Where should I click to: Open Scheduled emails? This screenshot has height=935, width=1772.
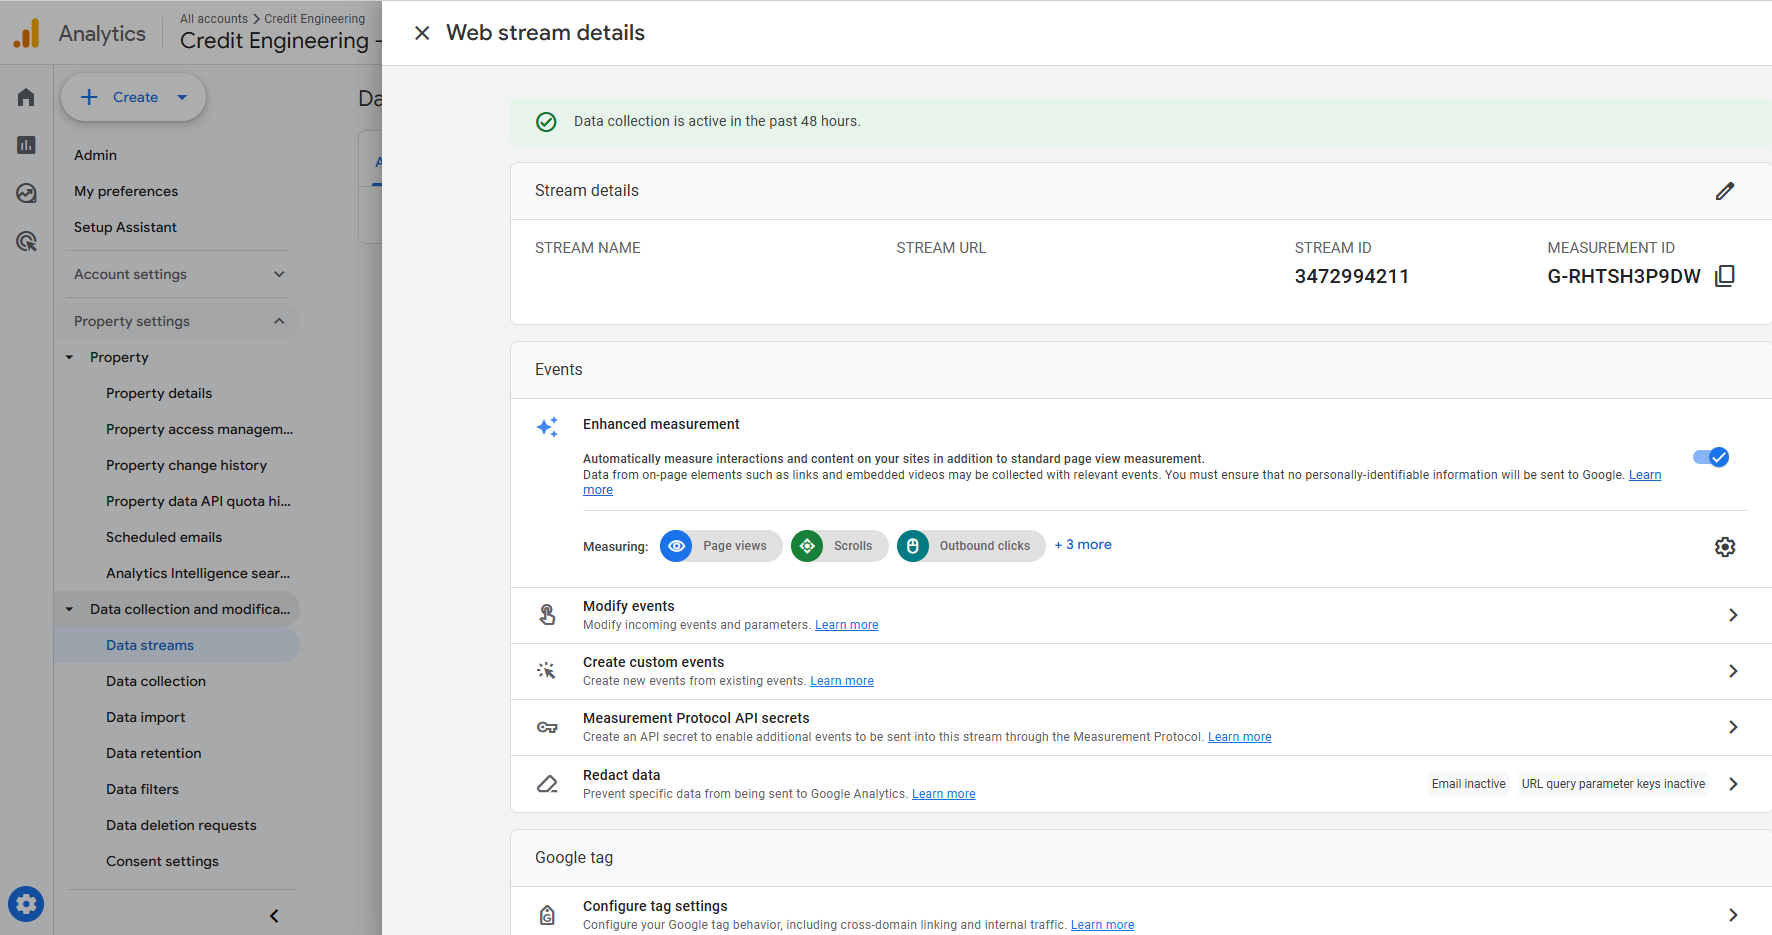pyautogui.click(x=164, y=537)
